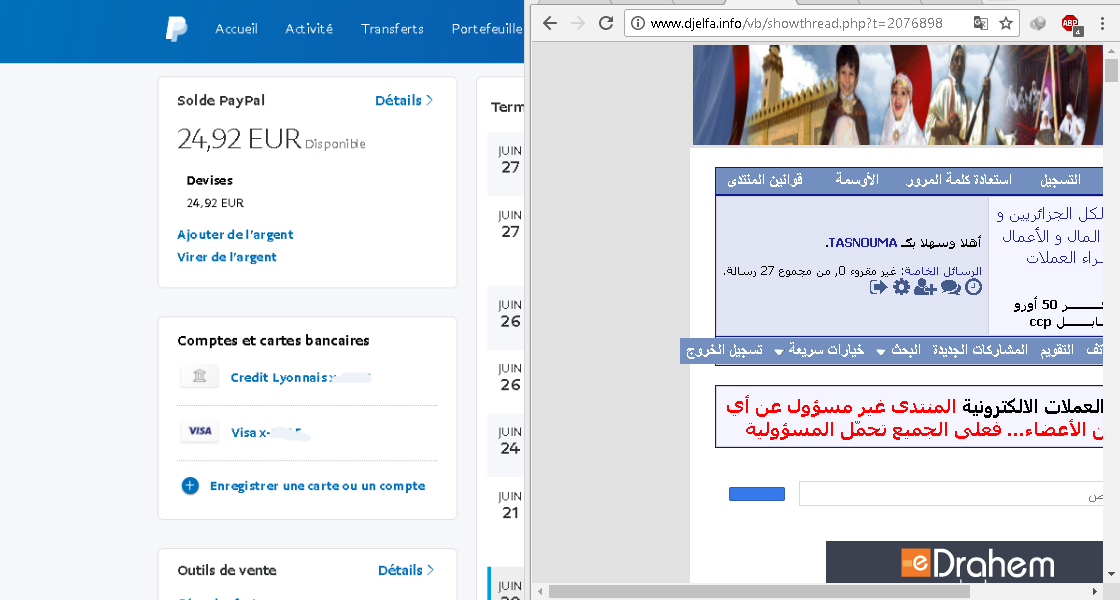
Task: Open استعادة كلمة المرور menu item
Action: (x=959, y=180)
